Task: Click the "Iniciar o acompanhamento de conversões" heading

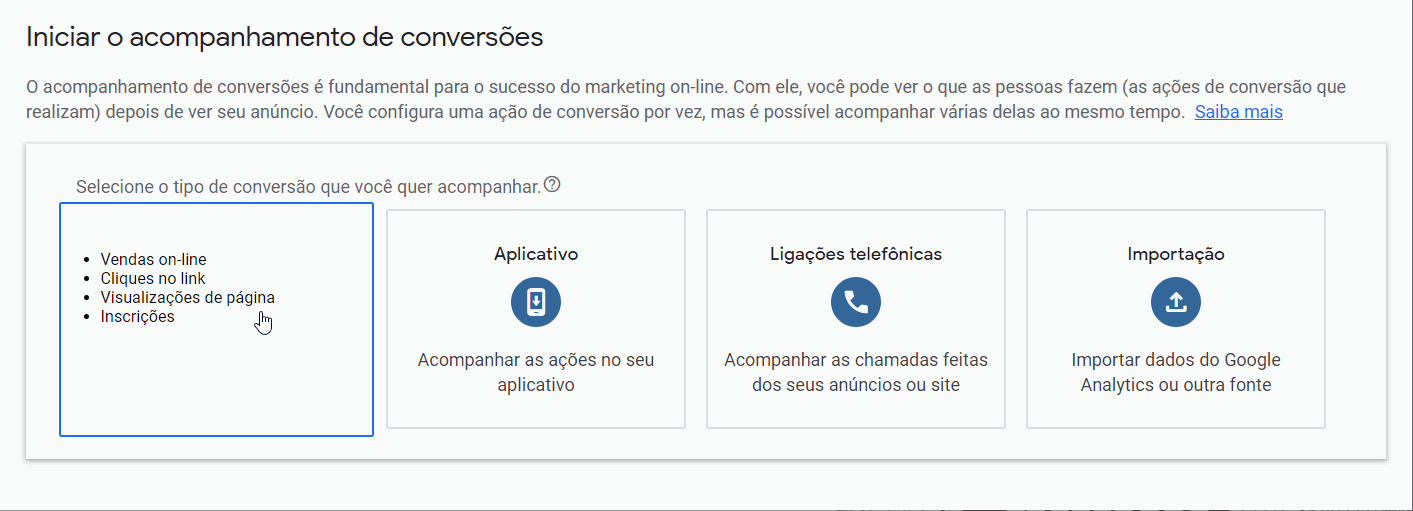Action: click(x=284, y=37)
